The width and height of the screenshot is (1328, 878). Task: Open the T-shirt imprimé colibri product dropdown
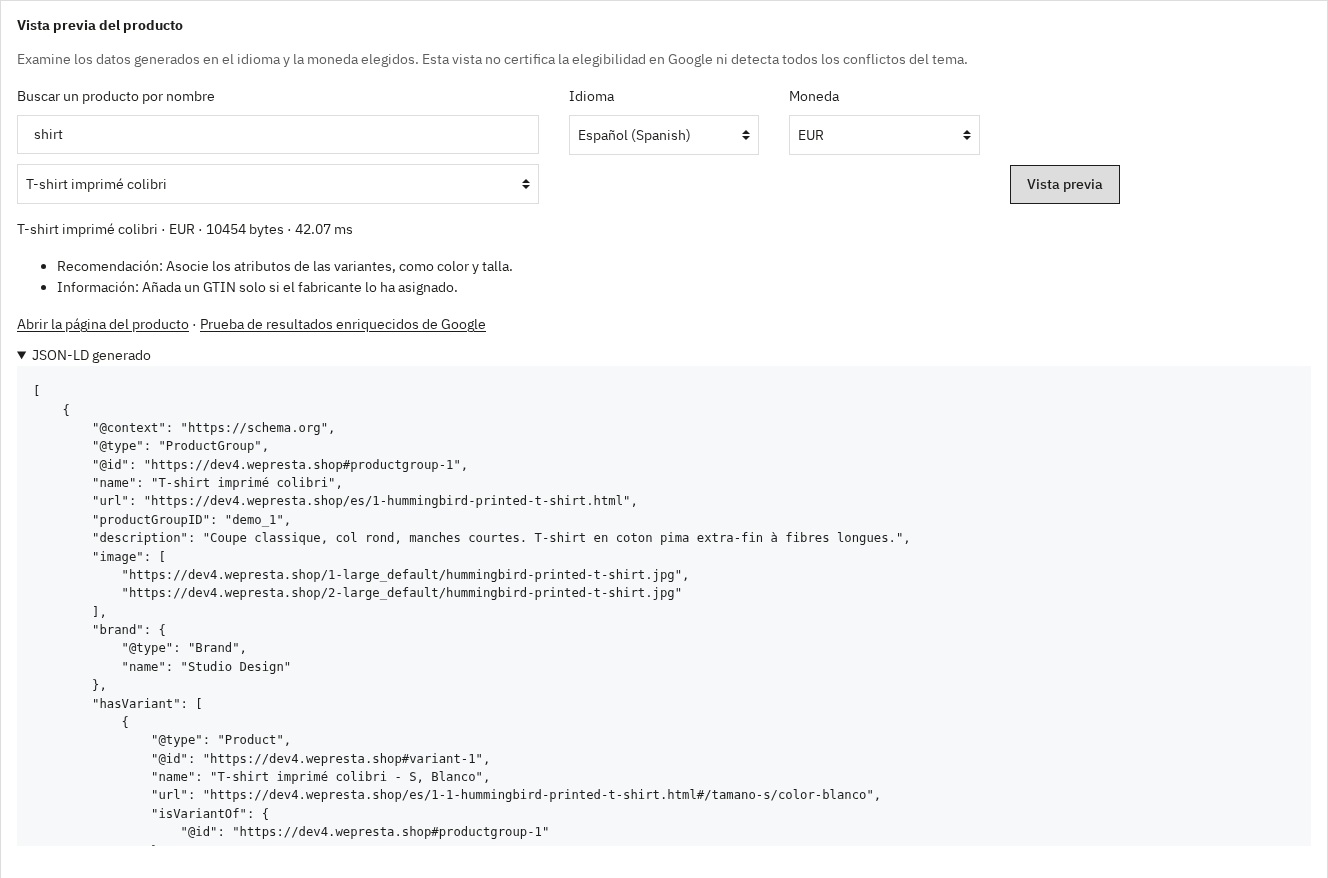278,184
